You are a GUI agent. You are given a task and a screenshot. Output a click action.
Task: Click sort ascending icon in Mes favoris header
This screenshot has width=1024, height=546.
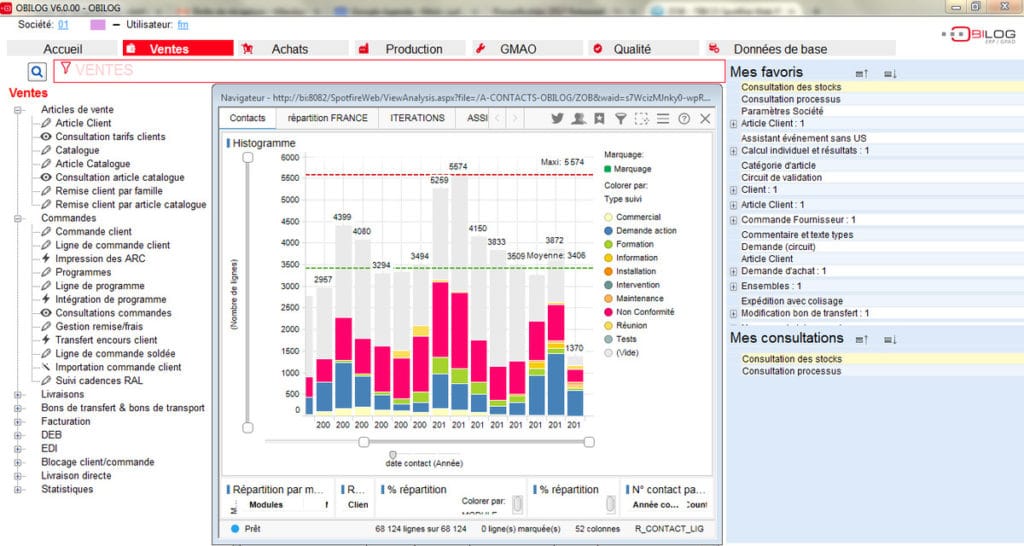click(862, 73)
